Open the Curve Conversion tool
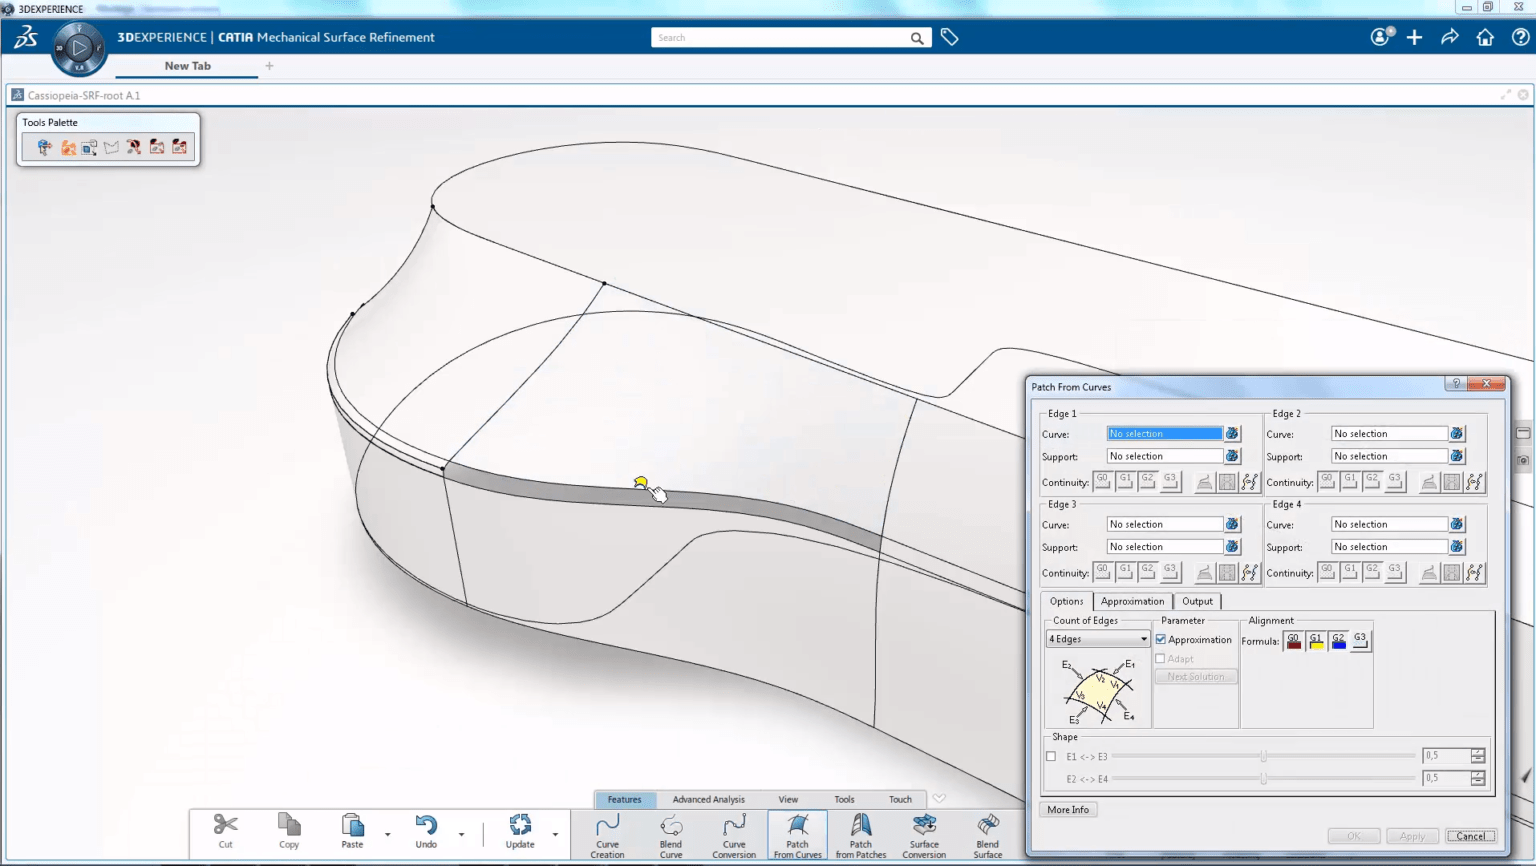This screenshot has height=866, width=1536. 734,835
